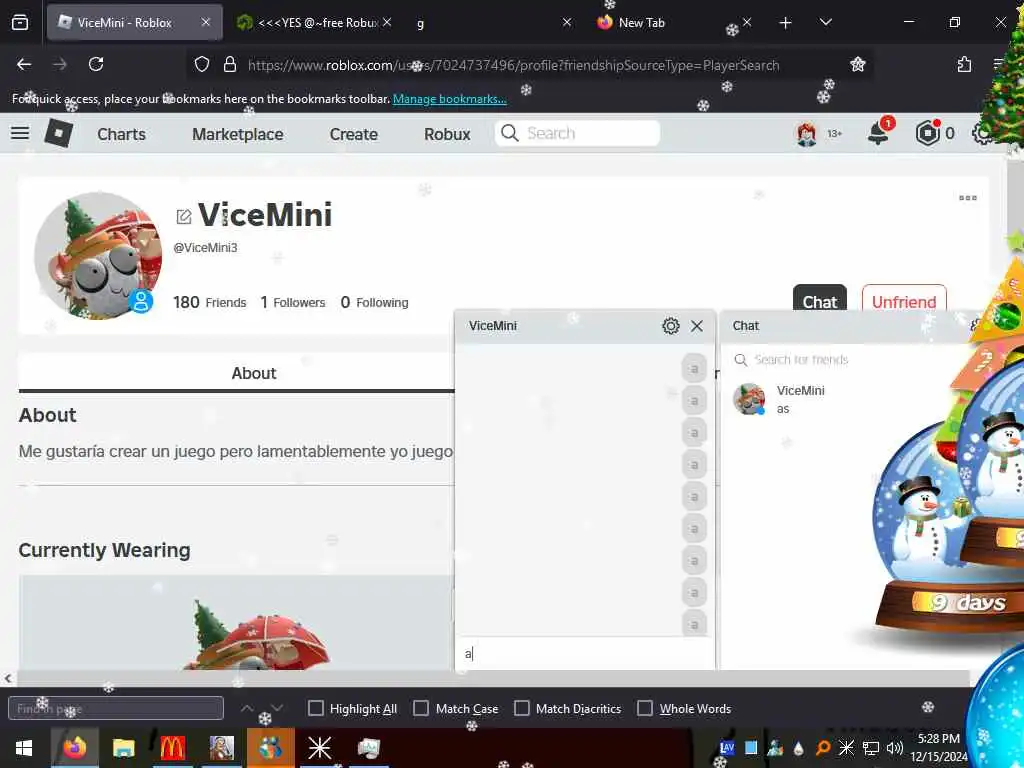This screenshot has height=768, width=1024.
Task: Bookmark this page with the star
Action: coord(857,64)
